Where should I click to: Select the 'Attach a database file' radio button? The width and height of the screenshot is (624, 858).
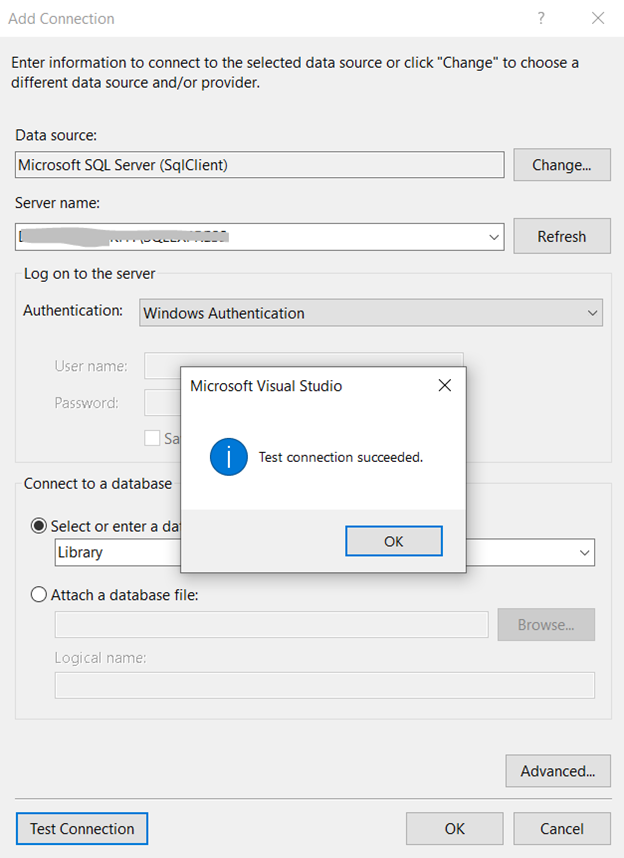[38, 595]
